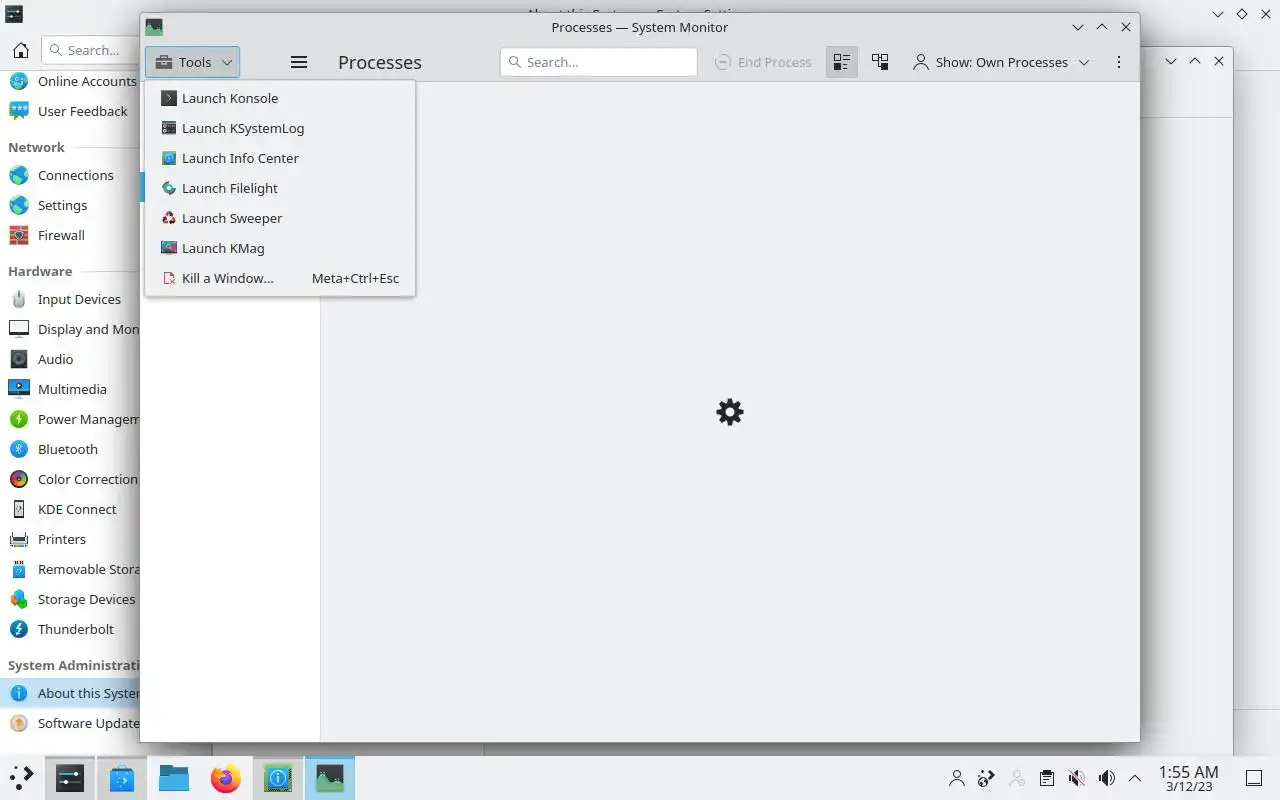This screenshot has width=1280, height=800.
Task: Open the application launcher
Action: coord(21,777)
